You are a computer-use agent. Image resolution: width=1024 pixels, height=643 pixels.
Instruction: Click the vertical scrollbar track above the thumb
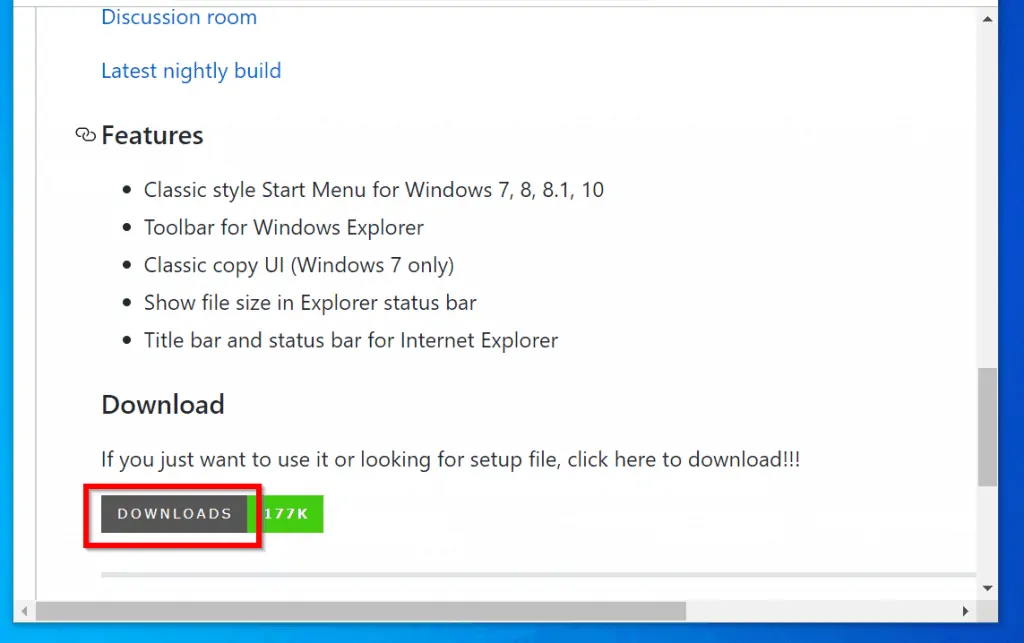tap(987, 200)
